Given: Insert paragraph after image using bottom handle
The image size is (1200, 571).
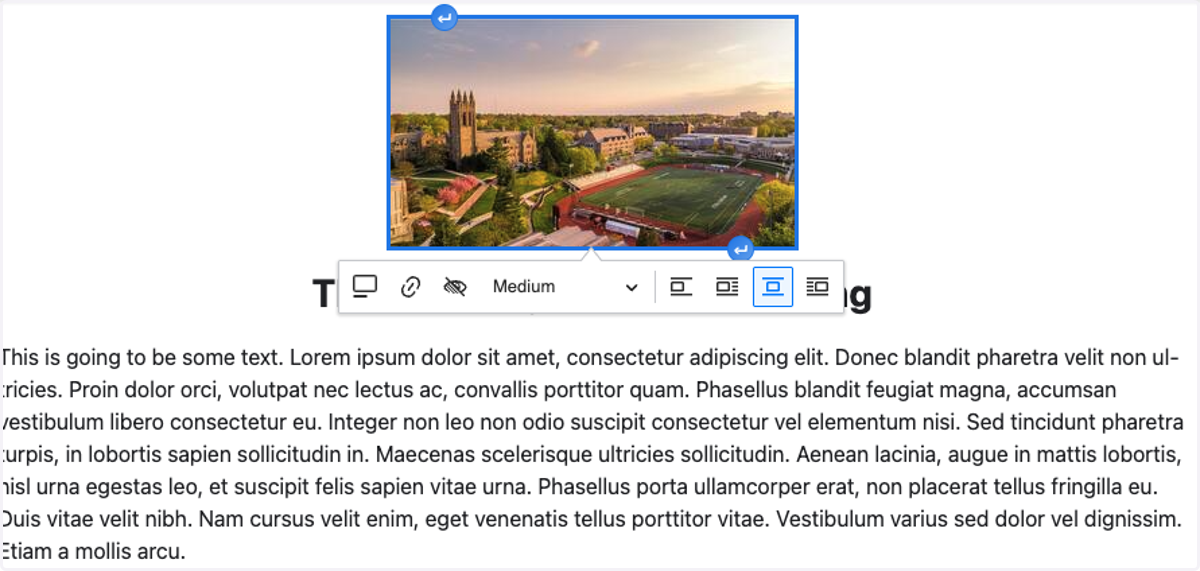Looking at the screenshot, I should 740,248.
